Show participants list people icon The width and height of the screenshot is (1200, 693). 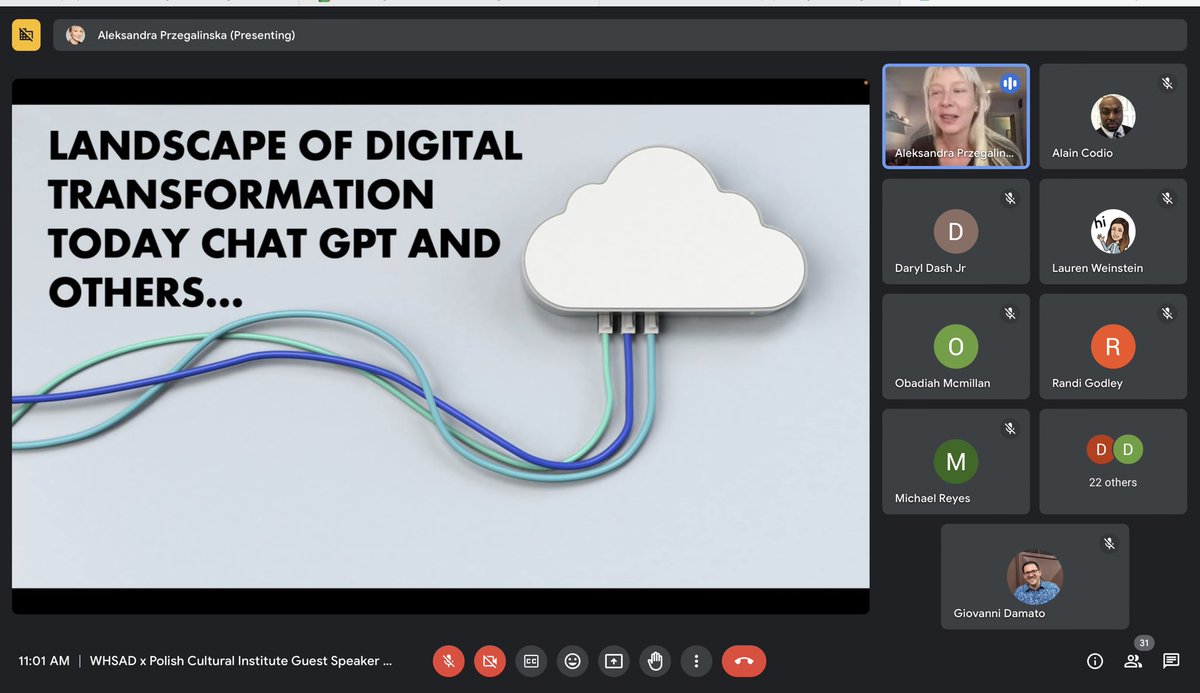[1133, 661]
